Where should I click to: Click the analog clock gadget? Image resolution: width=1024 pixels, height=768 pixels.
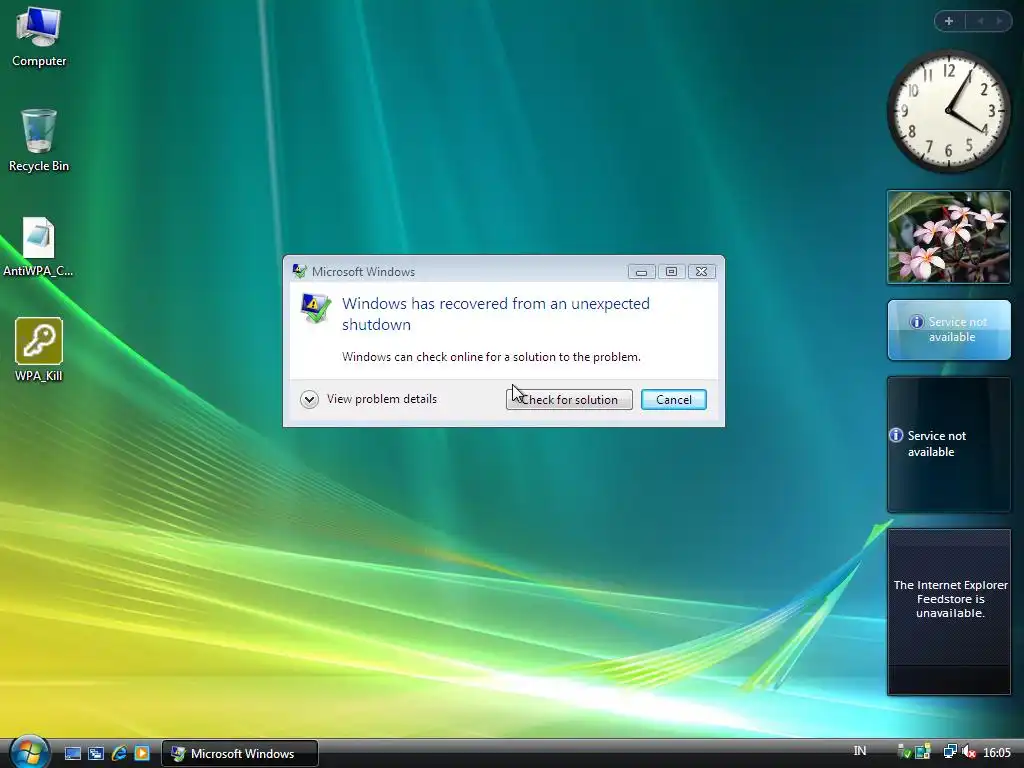tap(948, 111)
